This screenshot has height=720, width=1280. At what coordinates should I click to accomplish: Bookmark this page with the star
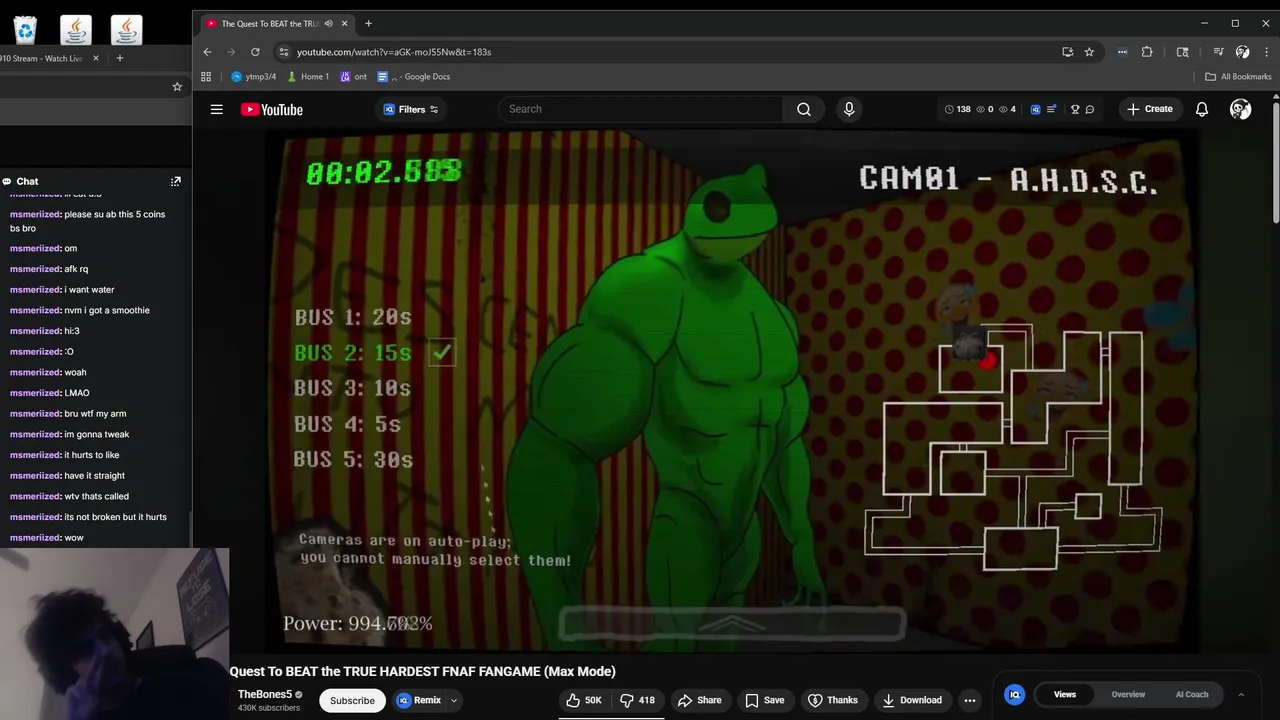pos(1089,52)
